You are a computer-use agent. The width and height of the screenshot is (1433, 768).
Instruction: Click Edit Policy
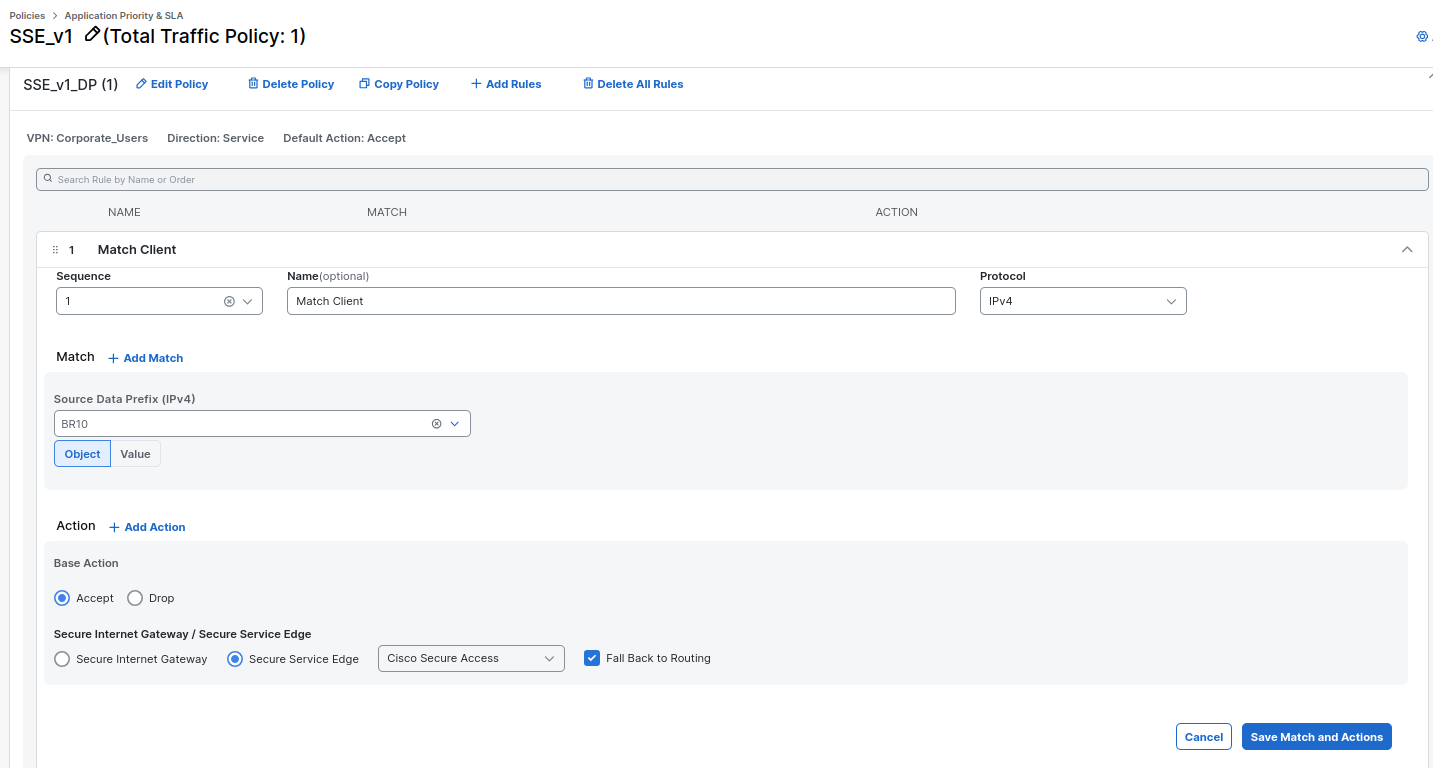click(x=171, y=84)
